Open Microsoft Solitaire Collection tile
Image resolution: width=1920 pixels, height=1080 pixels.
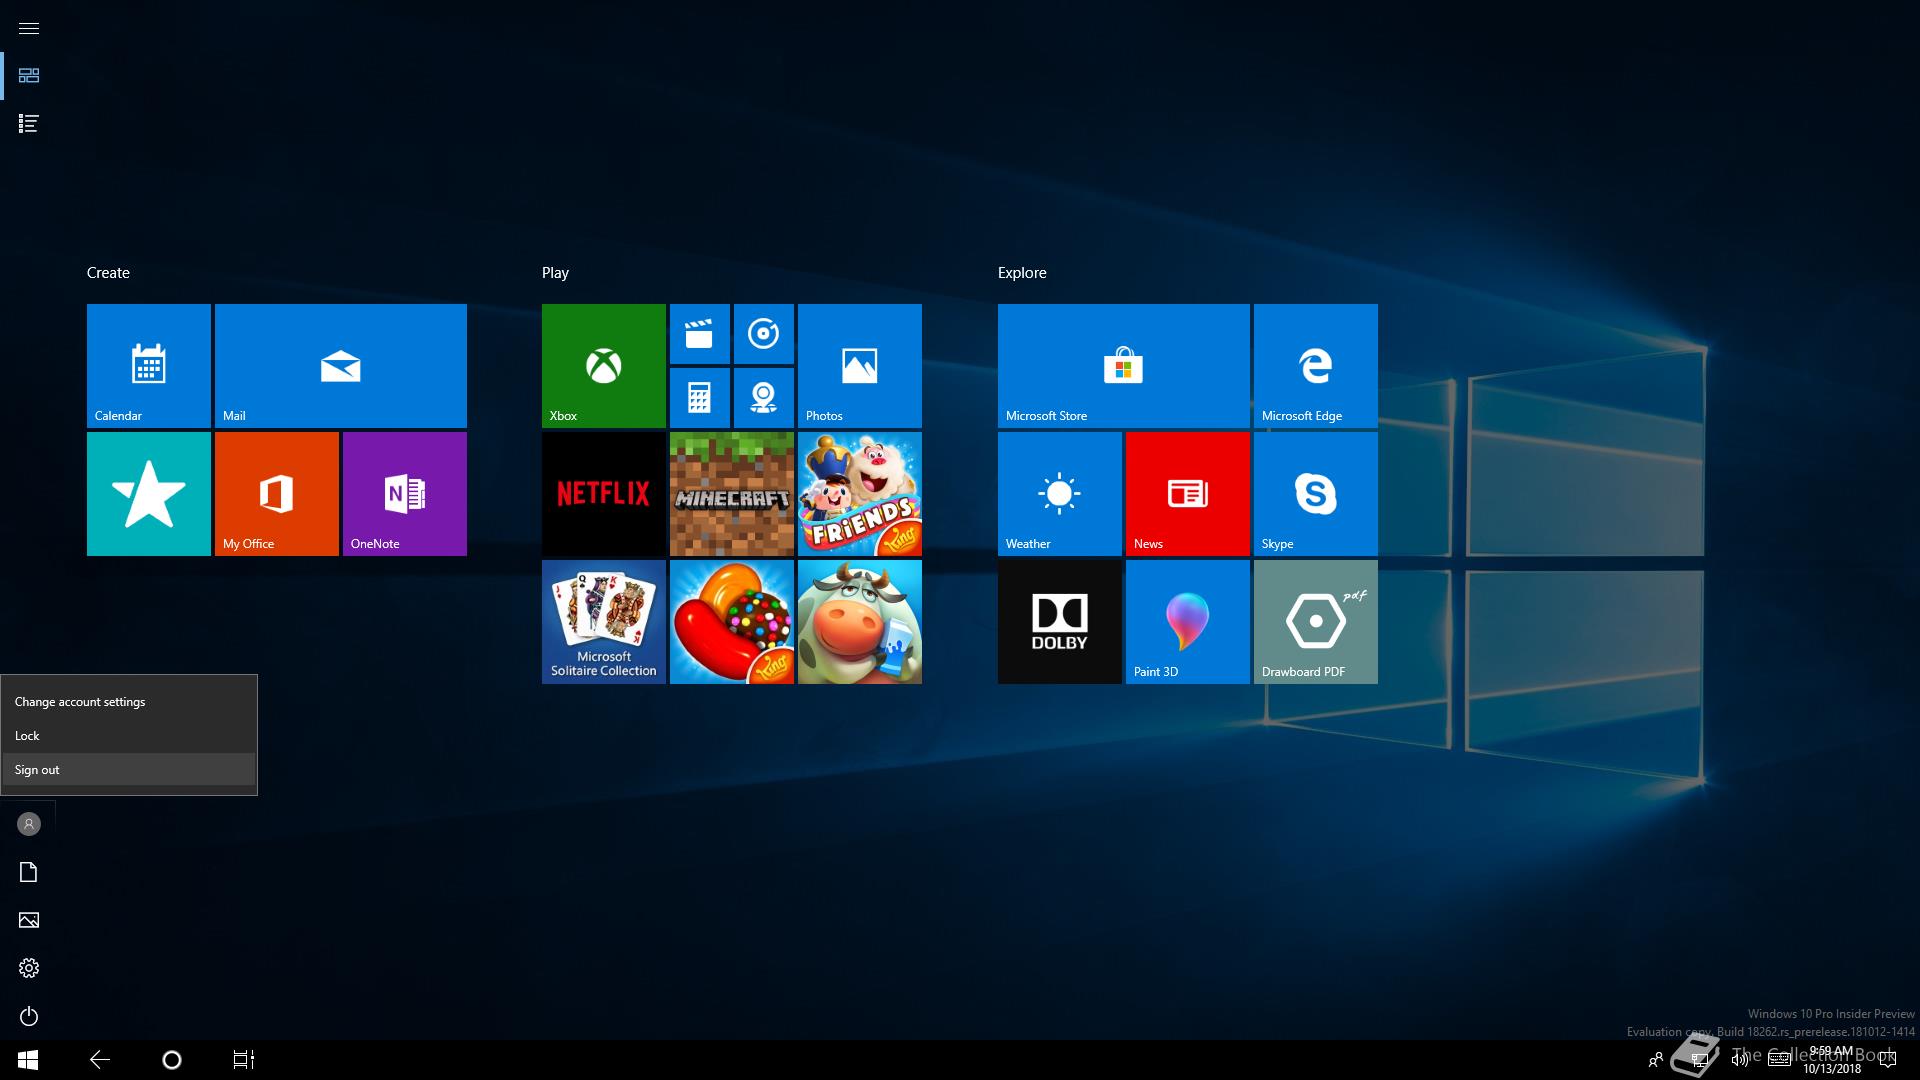point(604,622)
